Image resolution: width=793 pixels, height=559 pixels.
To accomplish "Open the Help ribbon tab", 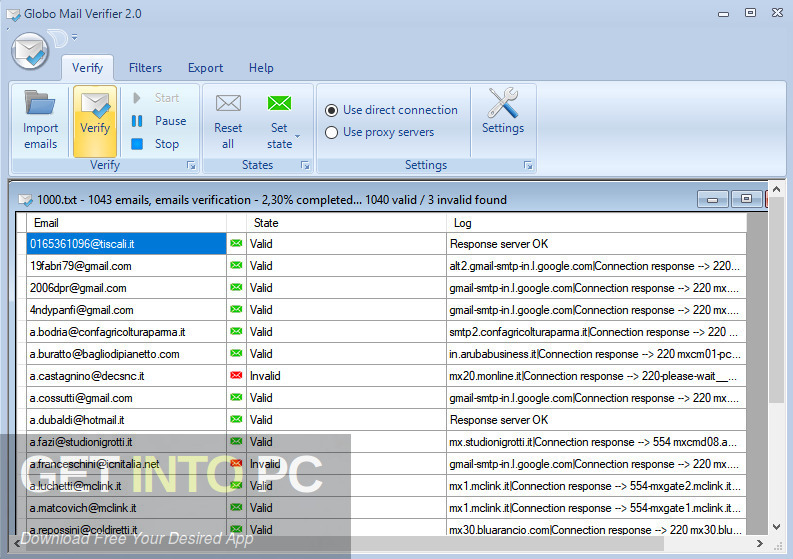I will point(261,68).
